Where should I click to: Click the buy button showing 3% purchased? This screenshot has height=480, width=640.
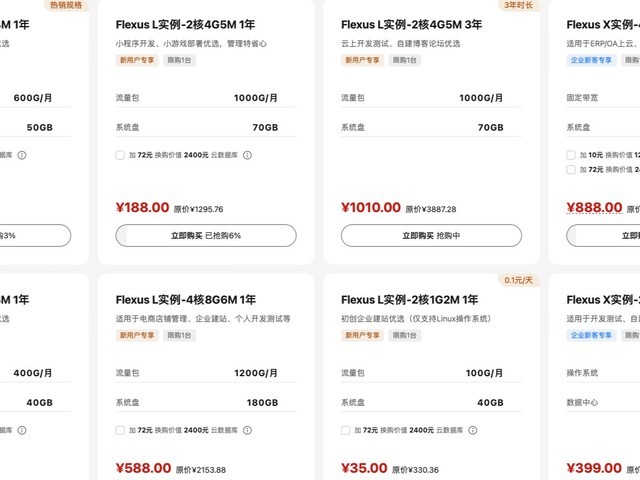[33, 236]
